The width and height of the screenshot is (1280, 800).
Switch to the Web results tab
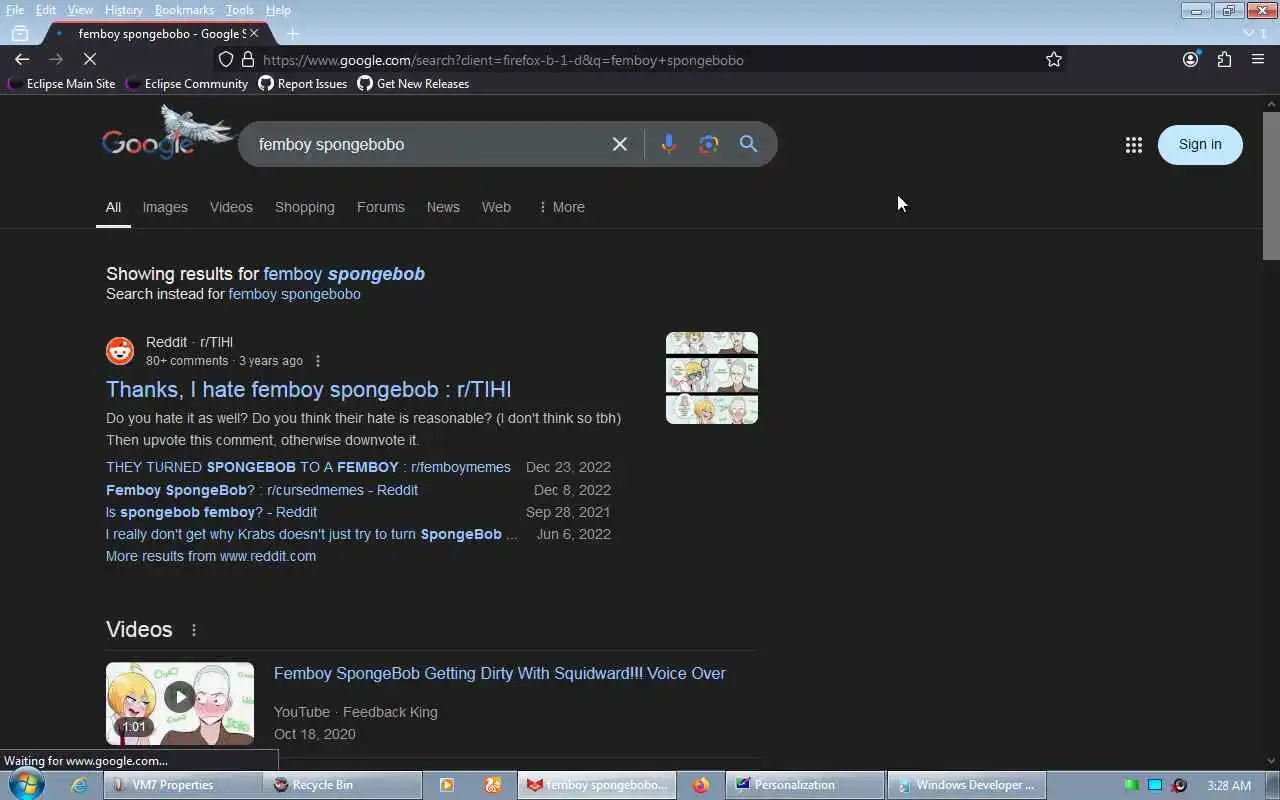point(496,207)
